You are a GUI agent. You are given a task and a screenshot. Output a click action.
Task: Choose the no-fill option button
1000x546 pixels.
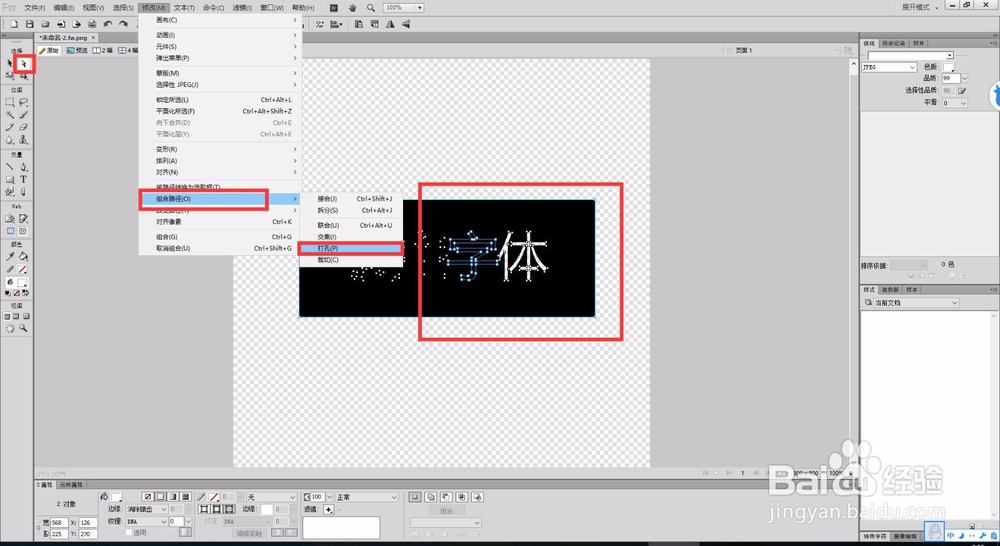[x=148, y=496]
